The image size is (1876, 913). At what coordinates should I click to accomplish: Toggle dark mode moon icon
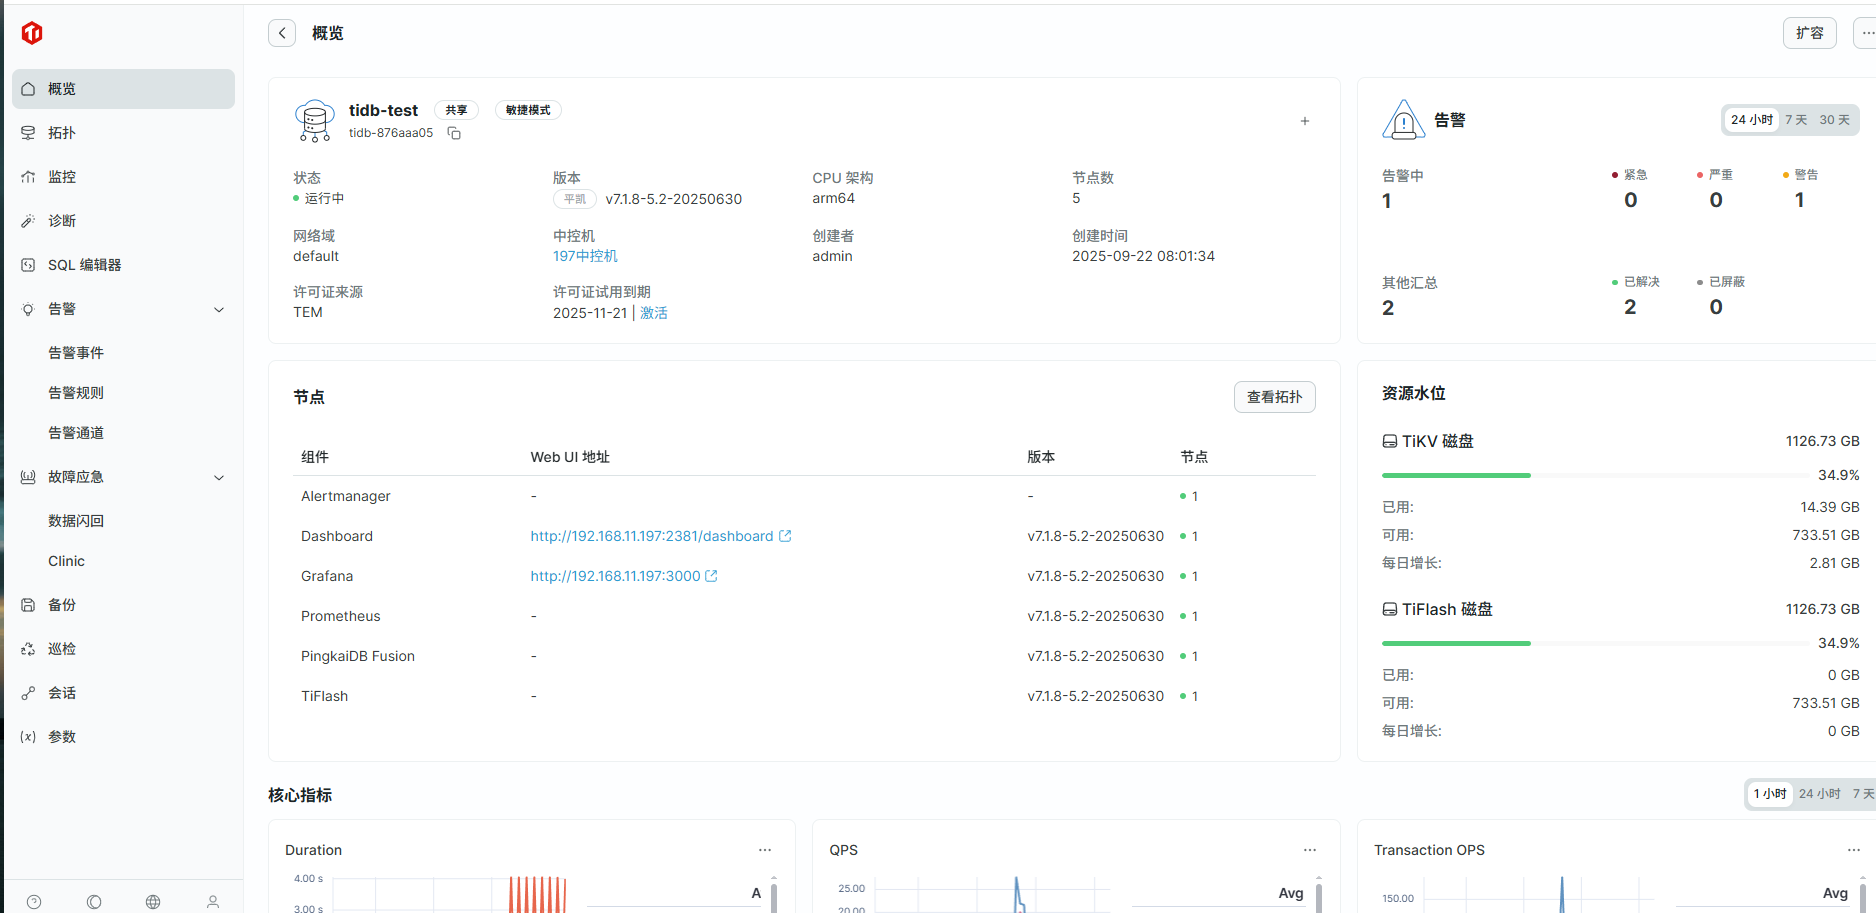coord(94,901)
